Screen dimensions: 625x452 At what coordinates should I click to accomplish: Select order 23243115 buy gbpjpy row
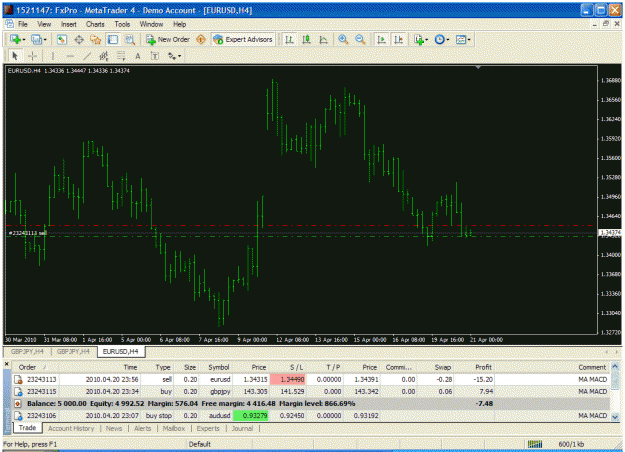point(312,391)
